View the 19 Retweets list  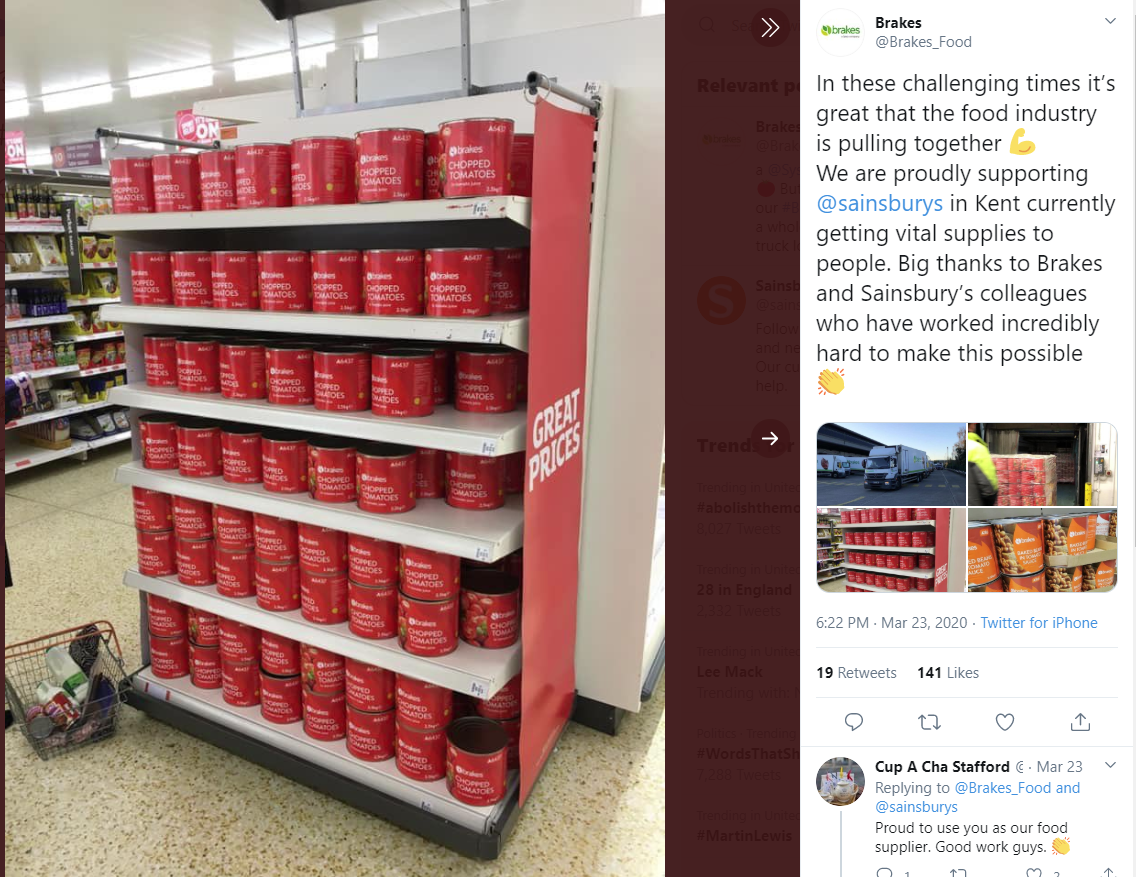(856, 673)
